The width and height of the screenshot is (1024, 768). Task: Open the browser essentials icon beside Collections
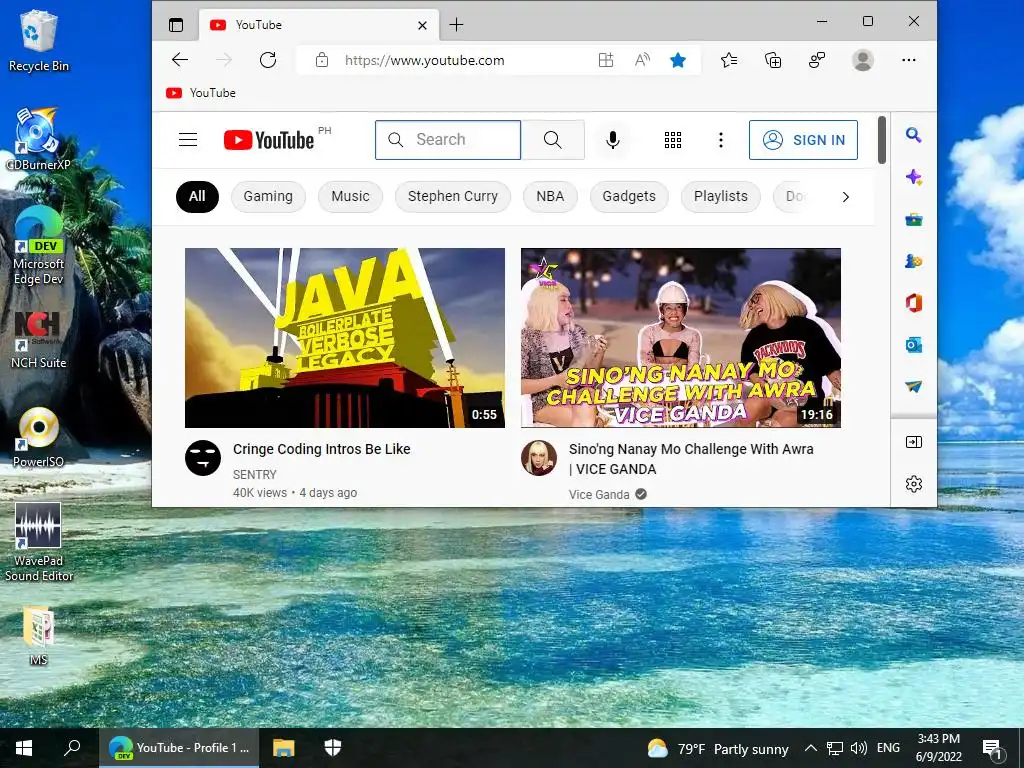(817, 60)
